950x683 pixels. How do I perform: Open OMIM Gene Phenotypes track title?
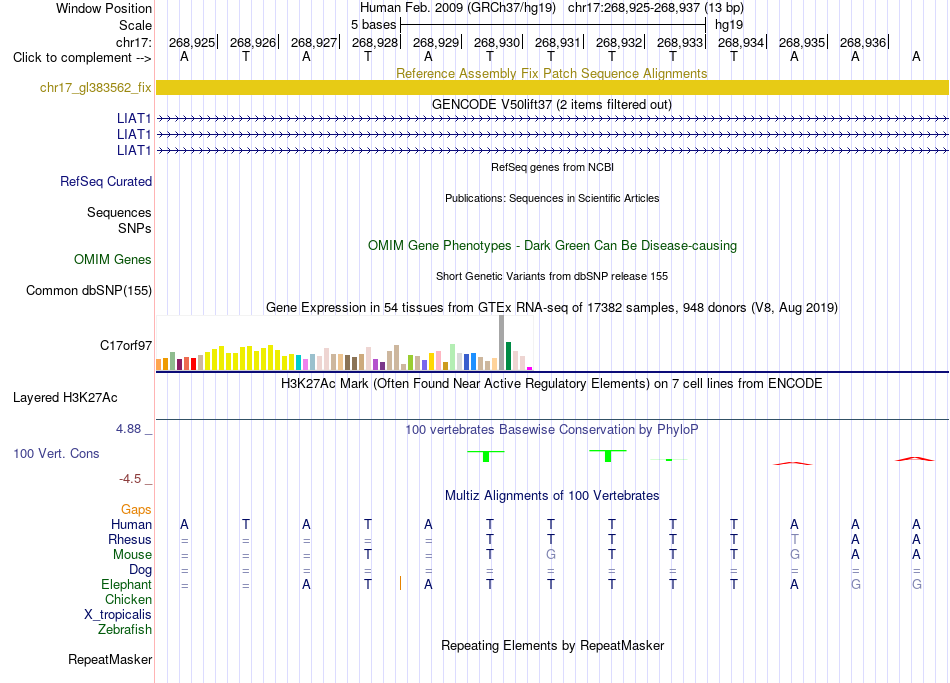point(553,245)
